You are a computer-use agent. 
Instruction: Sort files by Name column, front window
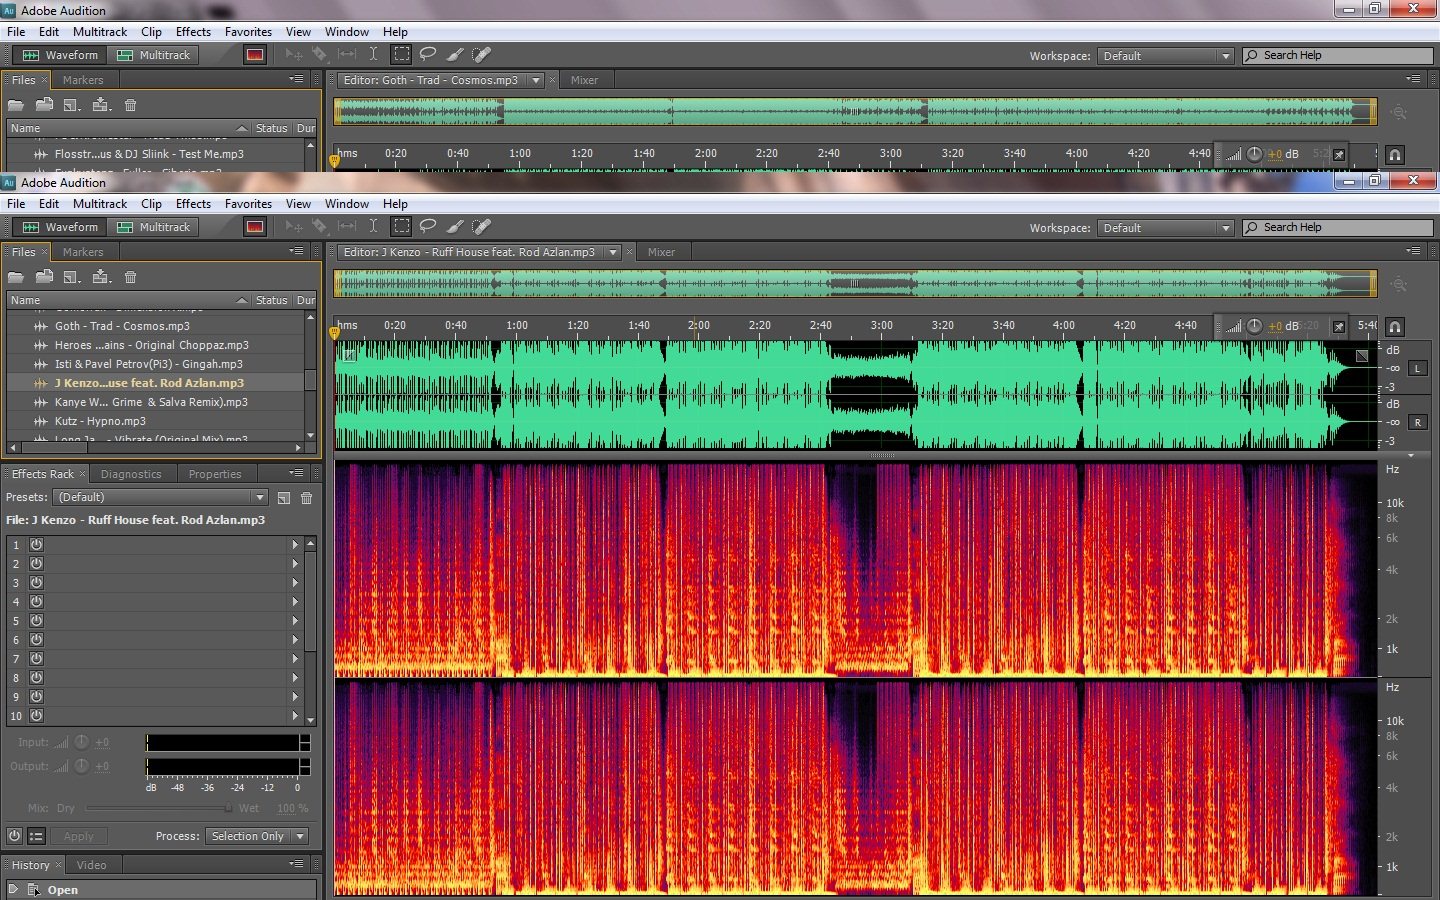[x=128, y=300]
